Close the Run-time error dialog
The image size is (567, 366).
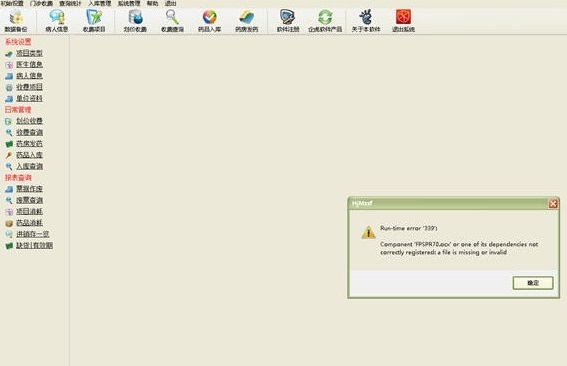[x=553, y=204]
